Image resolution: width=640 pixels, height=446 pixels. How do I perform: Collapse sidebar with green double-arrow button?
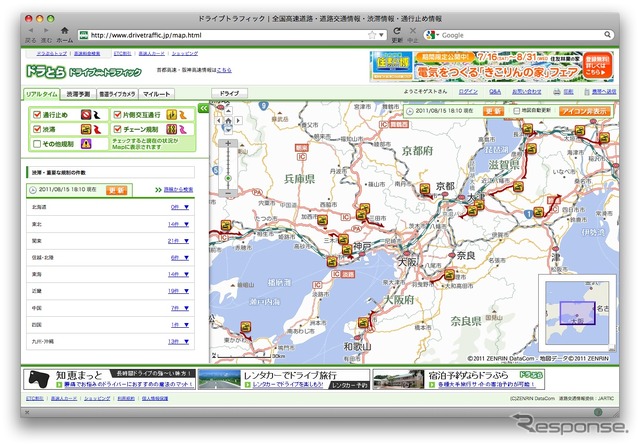[203, 108]
